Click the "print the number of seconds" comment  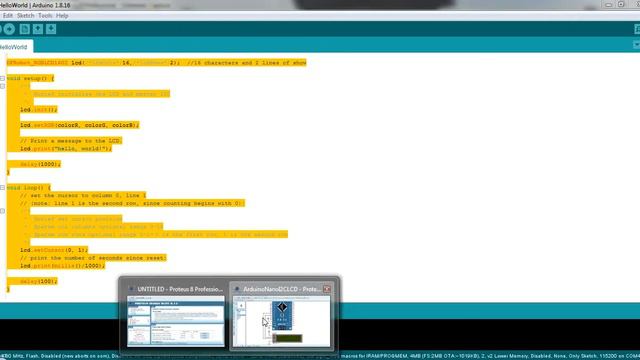tap(93, 258)
